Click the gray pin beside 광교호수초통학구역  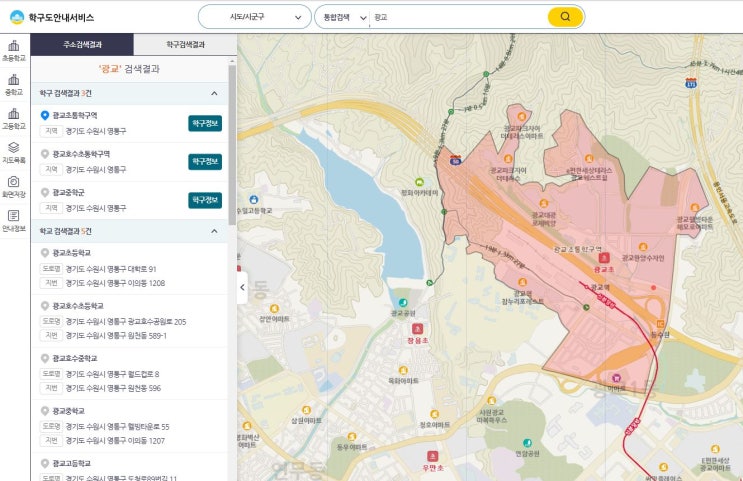click(x=45, y=154)
